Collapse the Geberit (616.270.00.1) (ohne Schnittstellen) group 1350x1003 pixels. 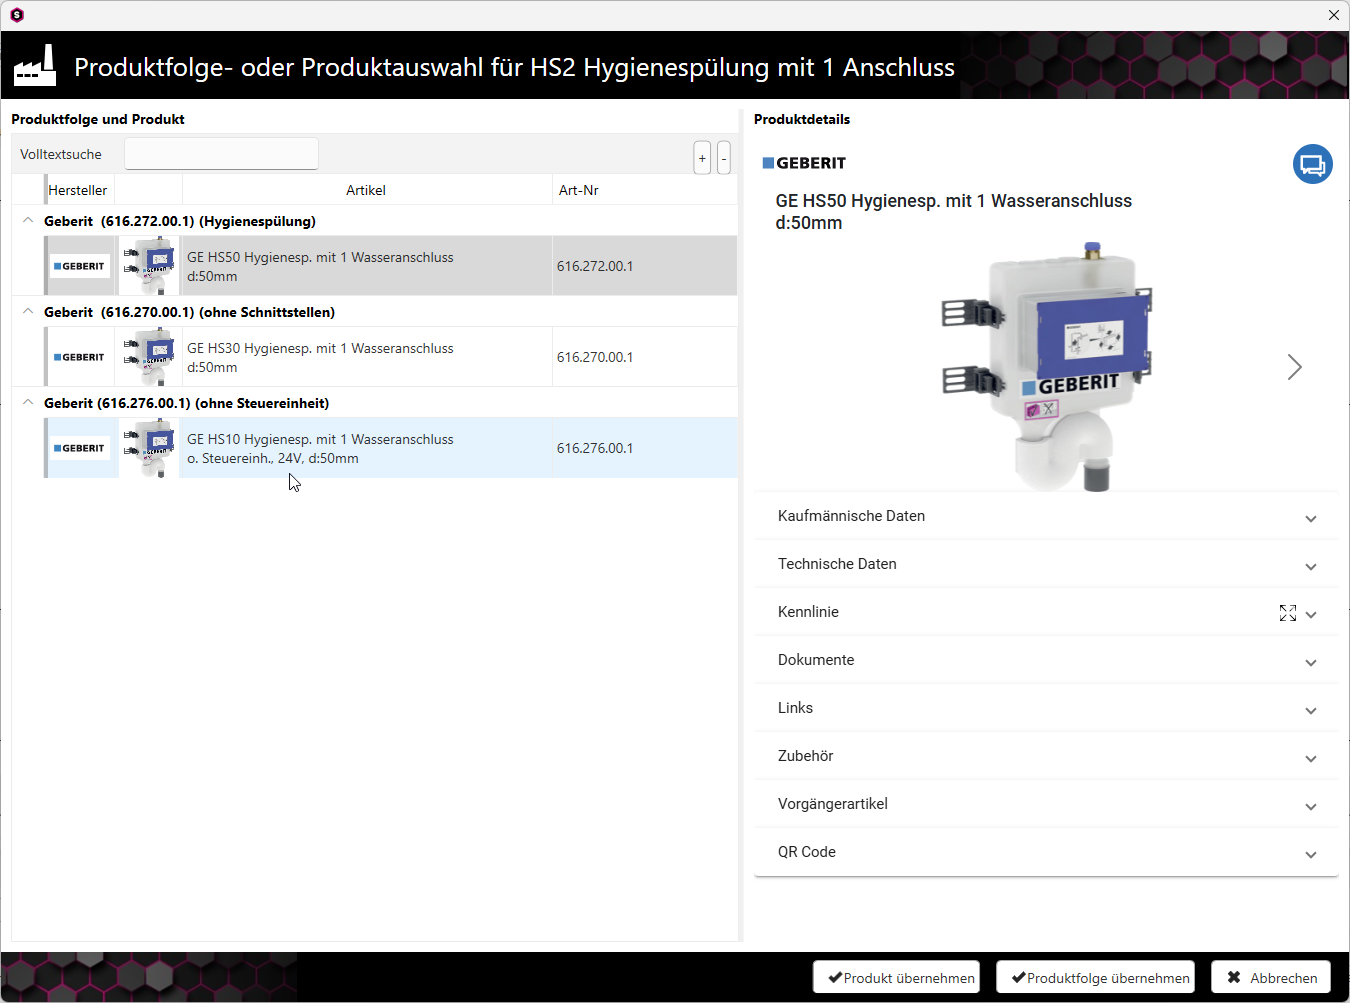tap(28, 312)
